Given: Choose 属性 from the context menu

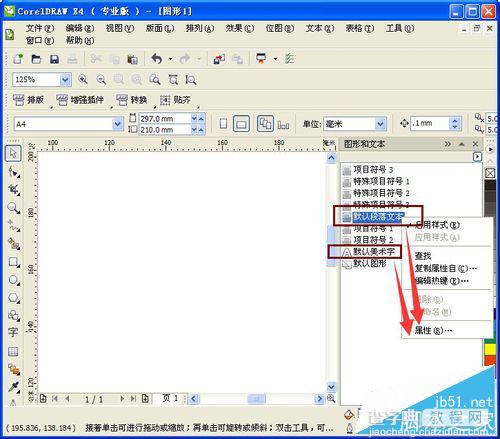Looking at the screenshot, I should [433, 330].
